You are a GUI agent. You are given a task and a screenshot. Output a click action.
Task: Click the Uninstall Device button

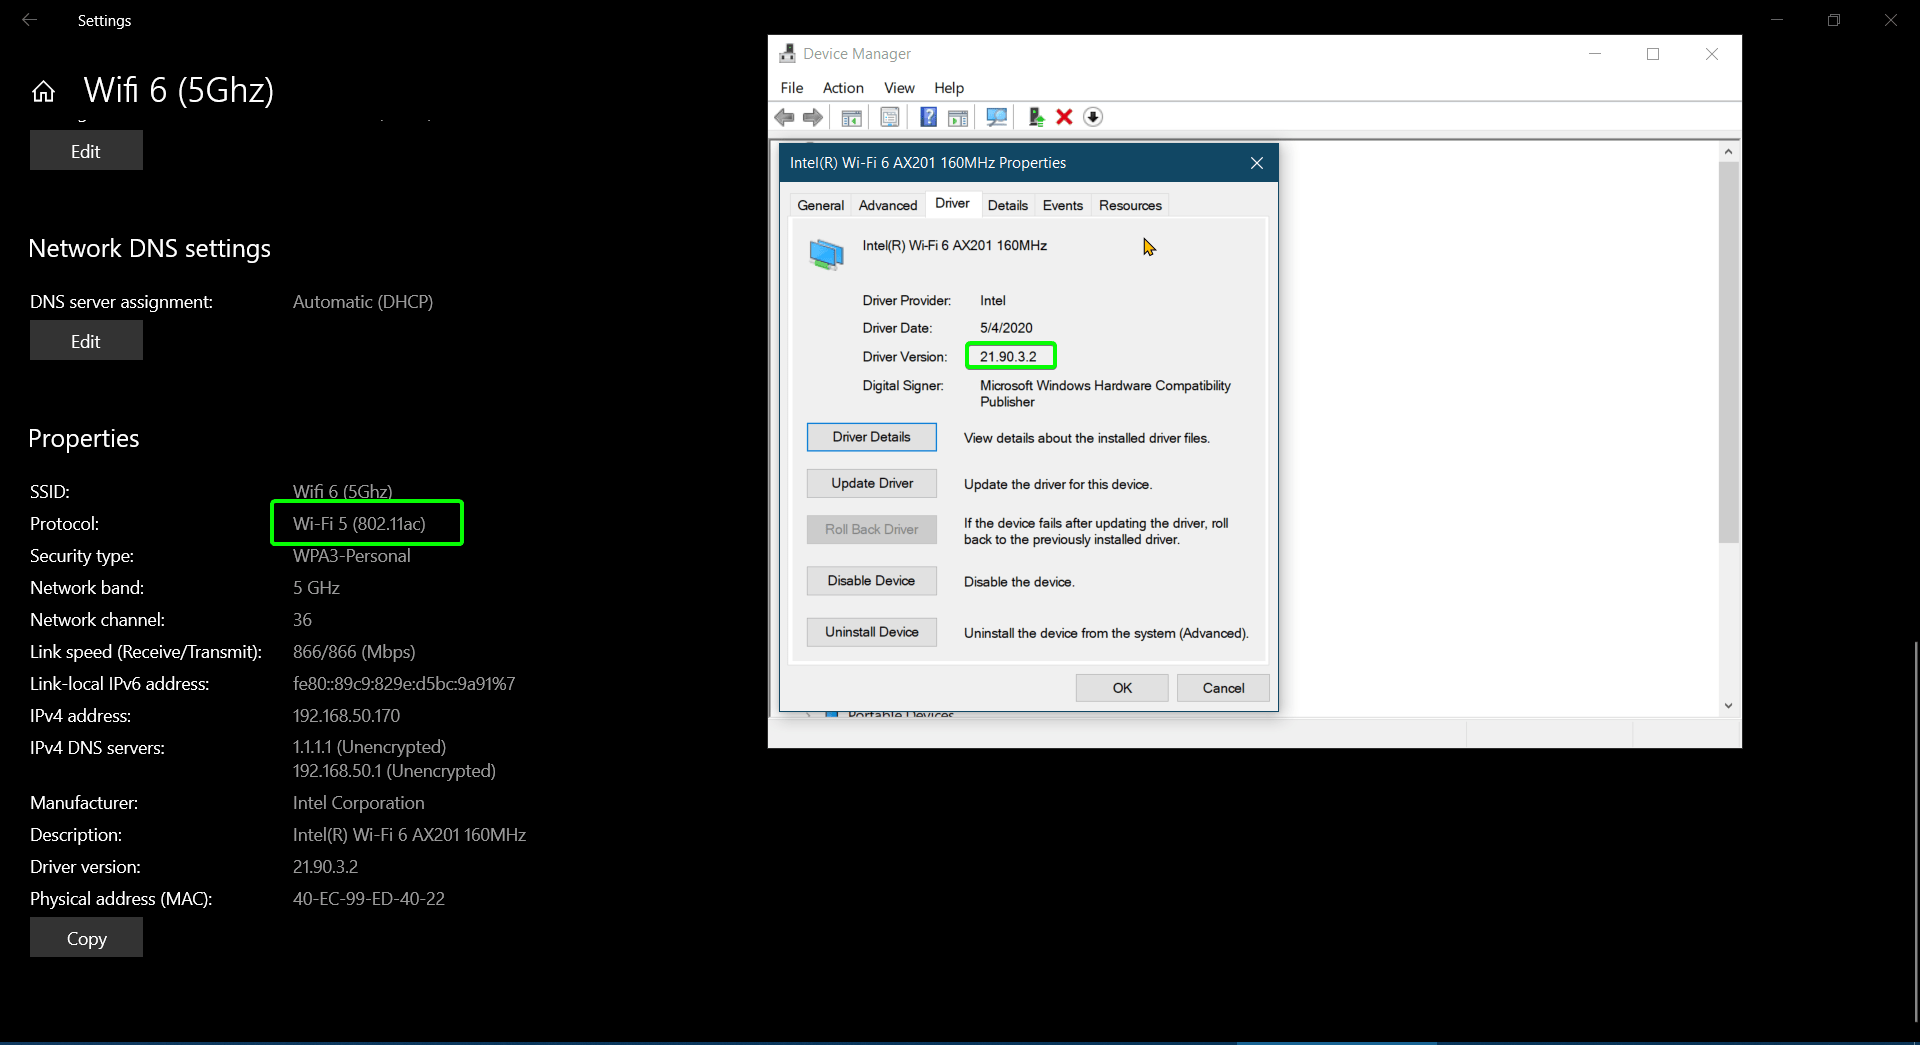872,632
